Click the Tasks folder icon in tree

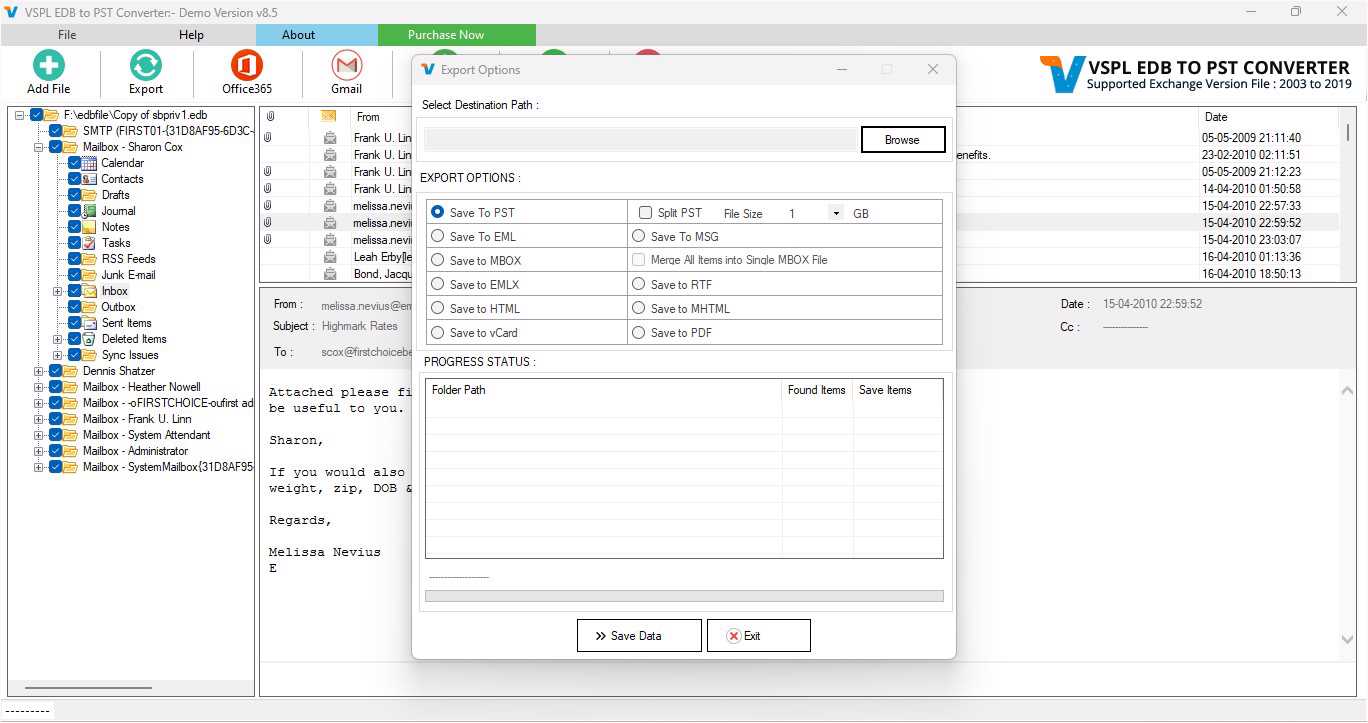90,243
